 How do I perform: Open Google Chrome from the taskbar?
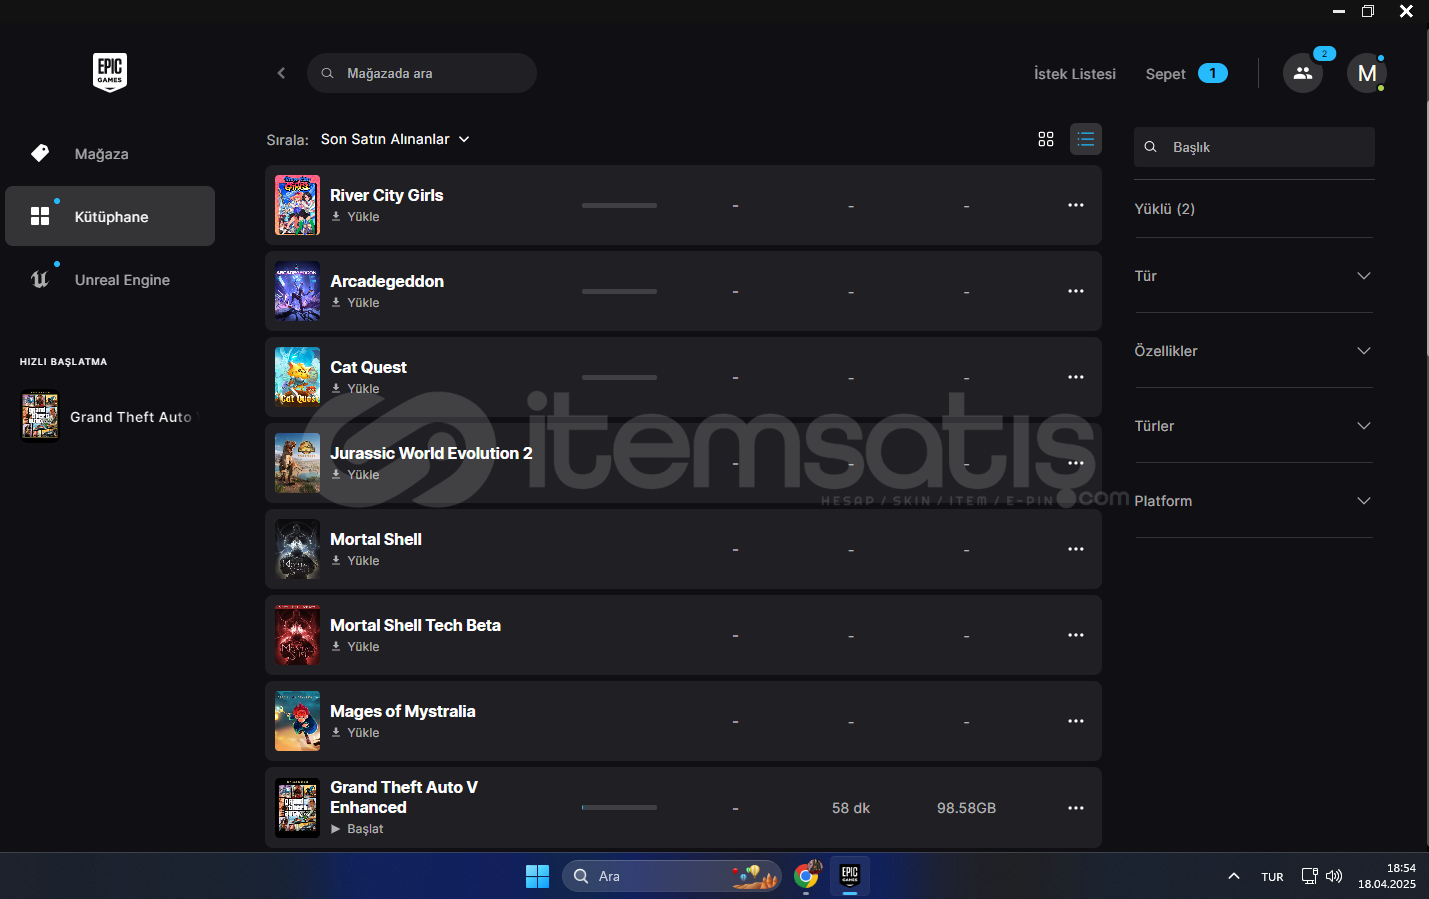[806, 876]
